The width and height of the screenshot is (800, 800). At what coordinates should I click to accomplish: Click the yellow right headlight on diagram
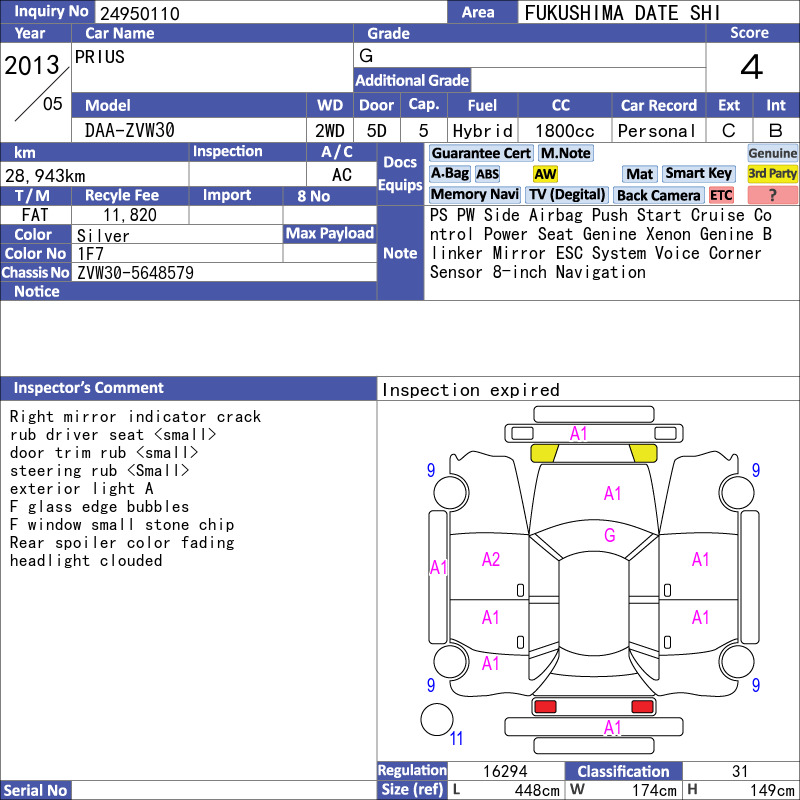(x=643, y=453)
